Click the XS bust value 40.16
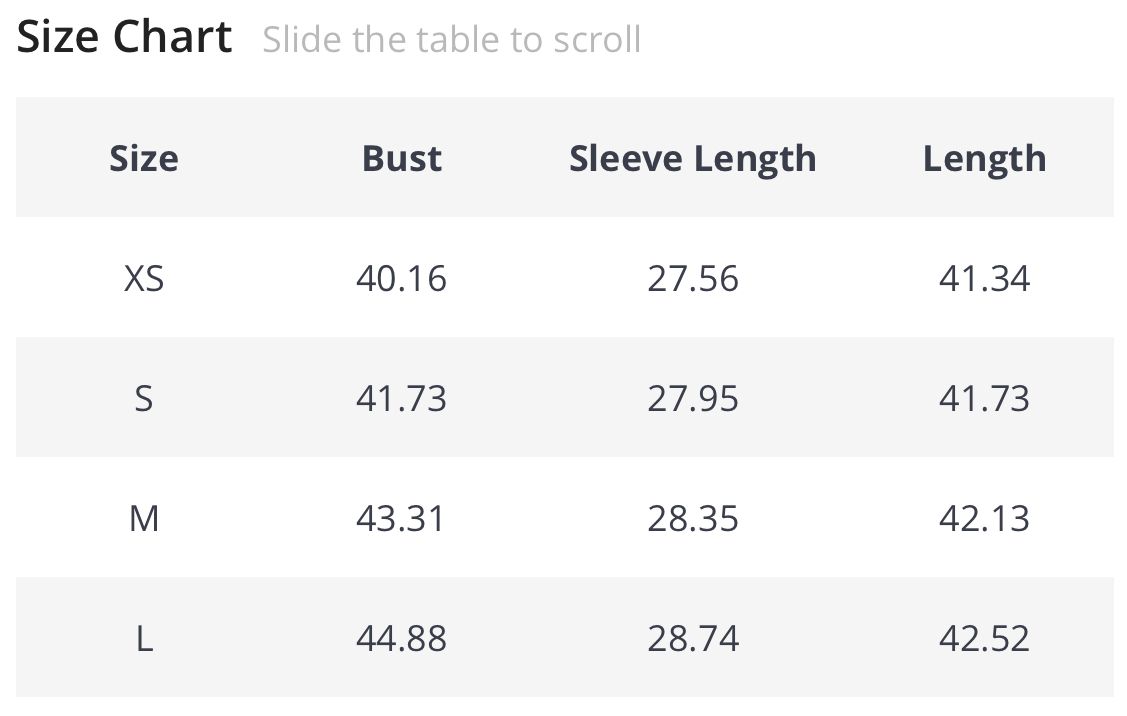 401,278
